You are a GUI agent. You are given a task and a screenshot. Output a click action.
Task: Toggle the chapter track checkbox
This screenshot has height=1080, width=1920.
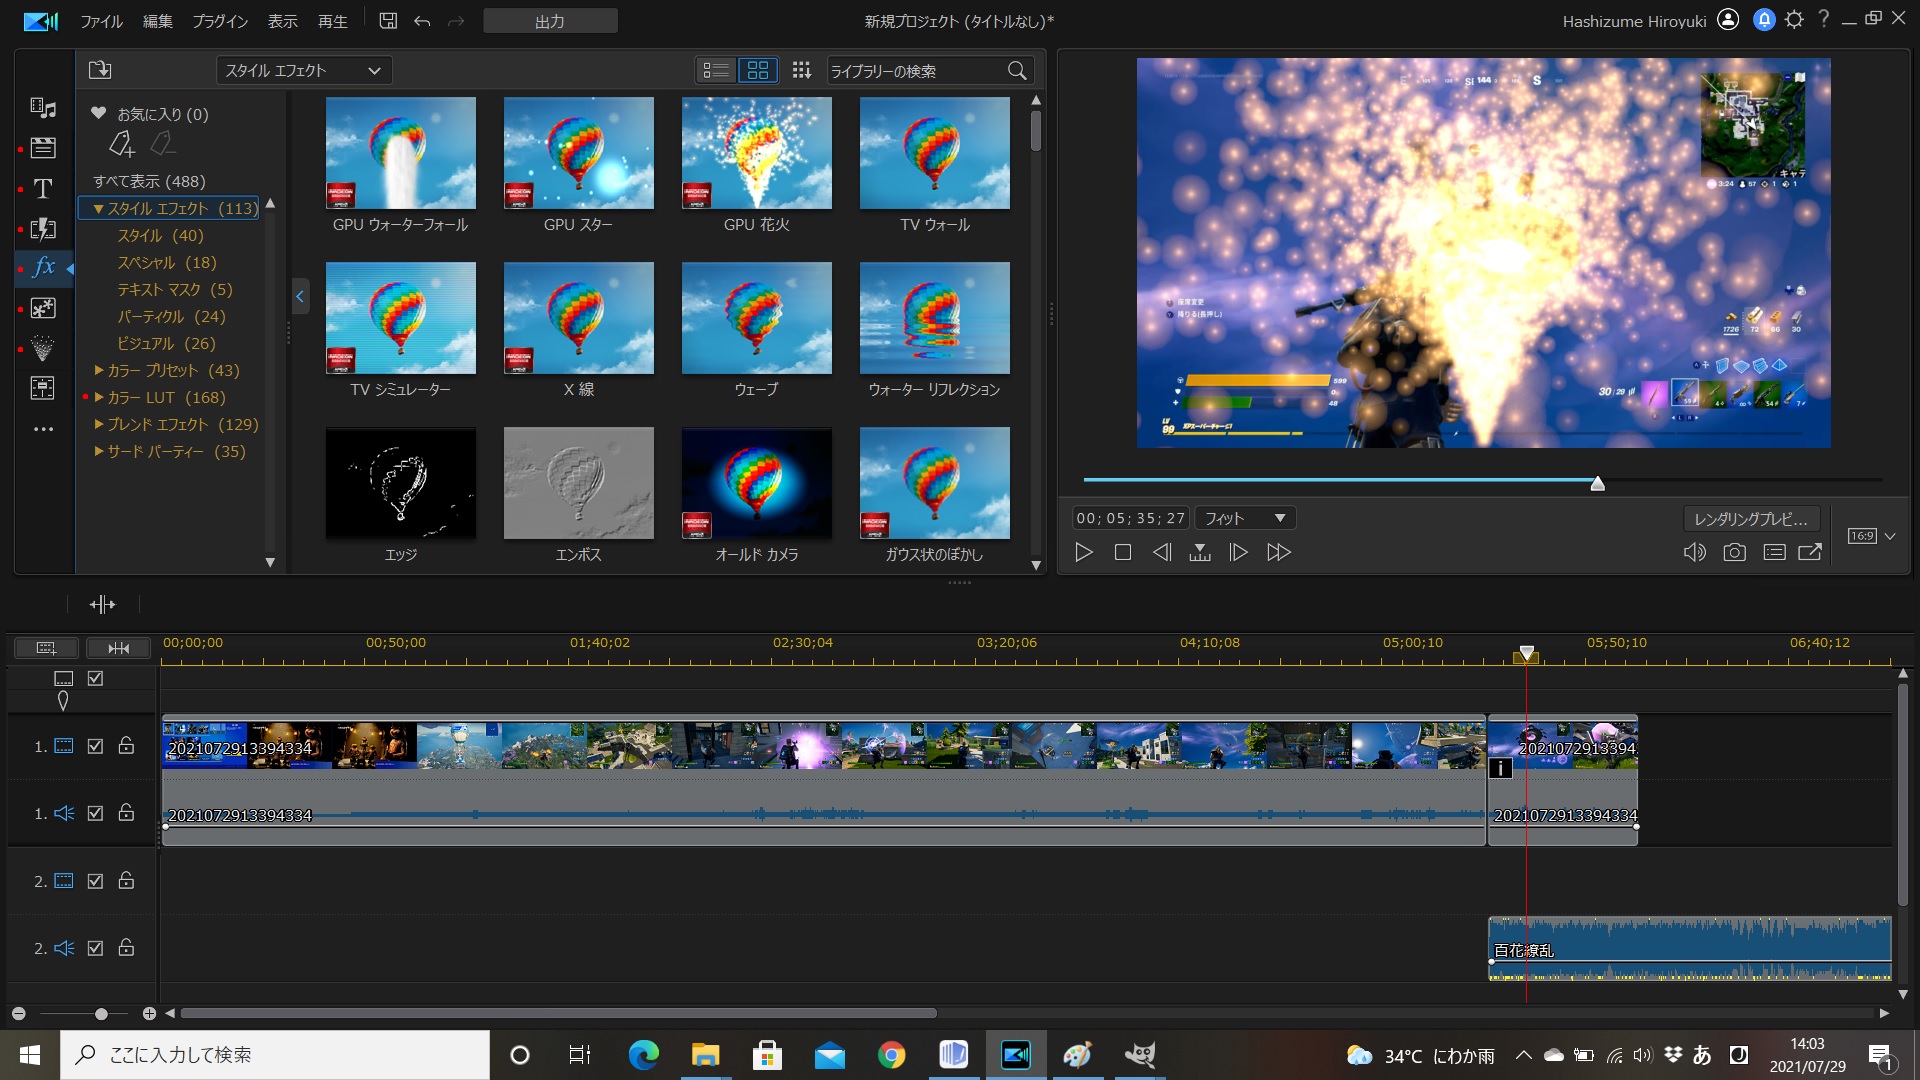click(x=95, y=678)
